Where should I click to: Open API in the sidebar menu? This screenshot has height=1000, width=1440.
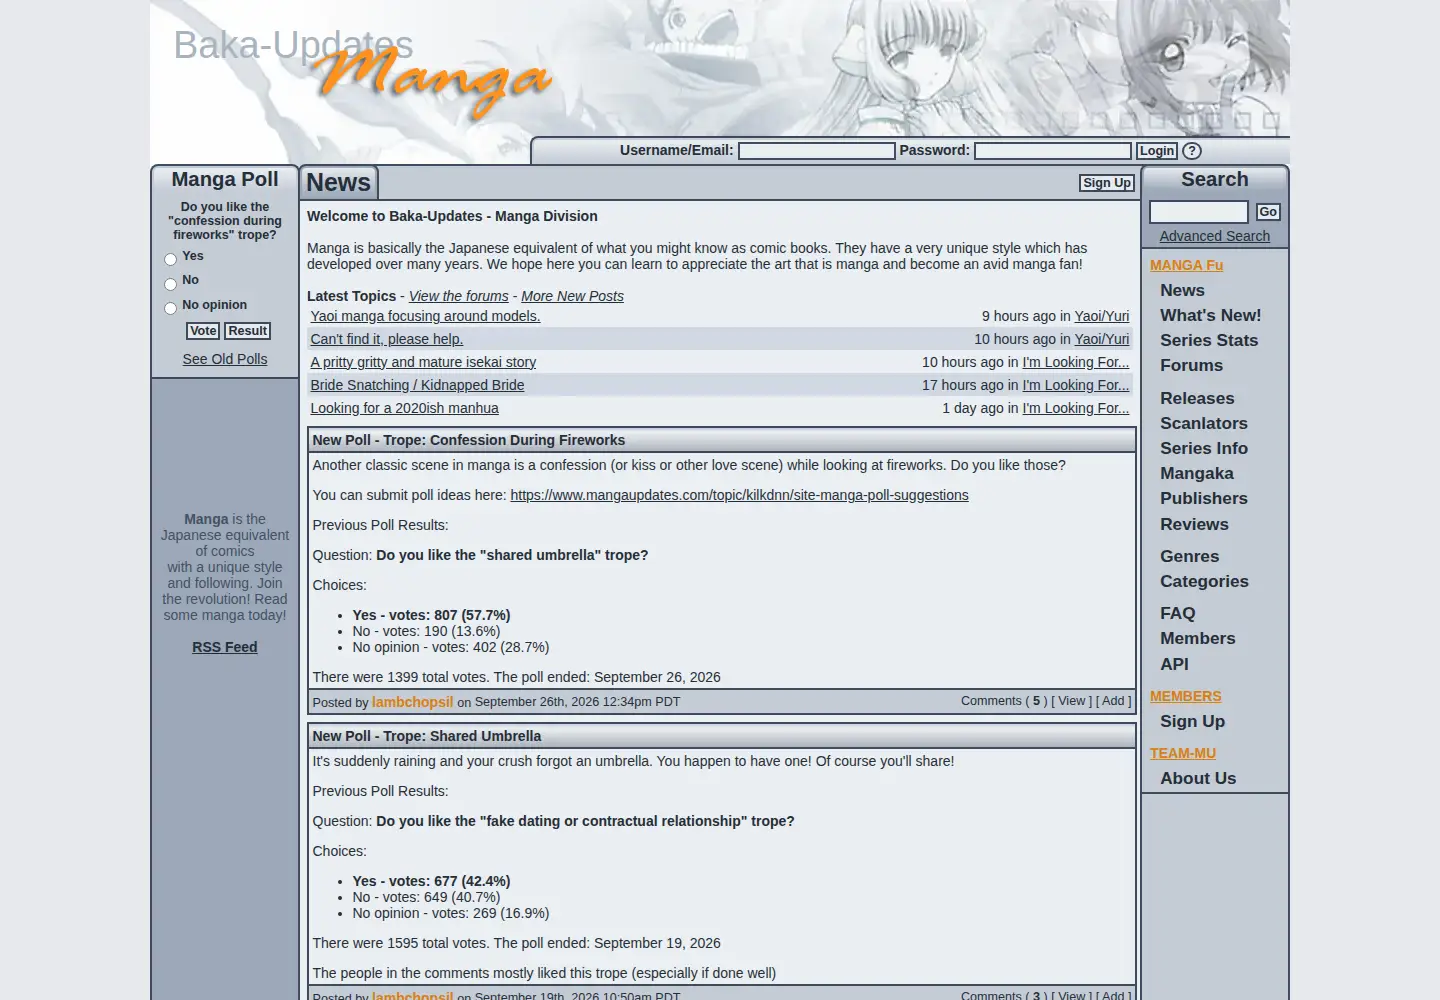tap(1175, 664)
